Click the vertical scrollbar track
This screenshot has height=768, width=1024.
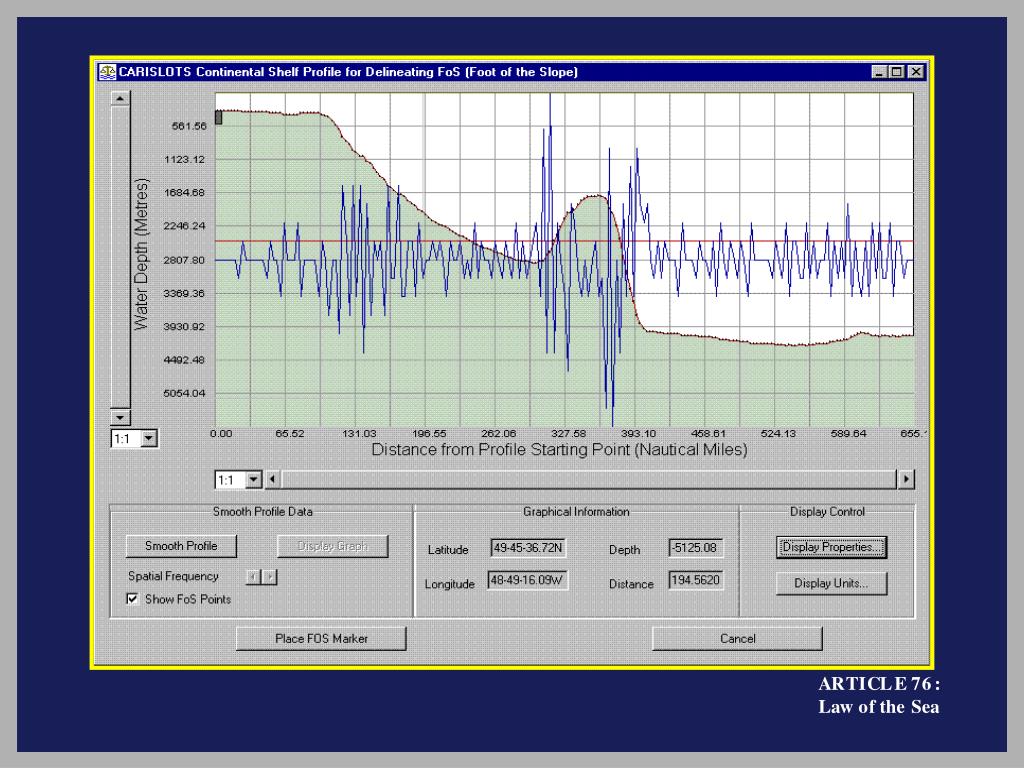[x=120, y=257]
